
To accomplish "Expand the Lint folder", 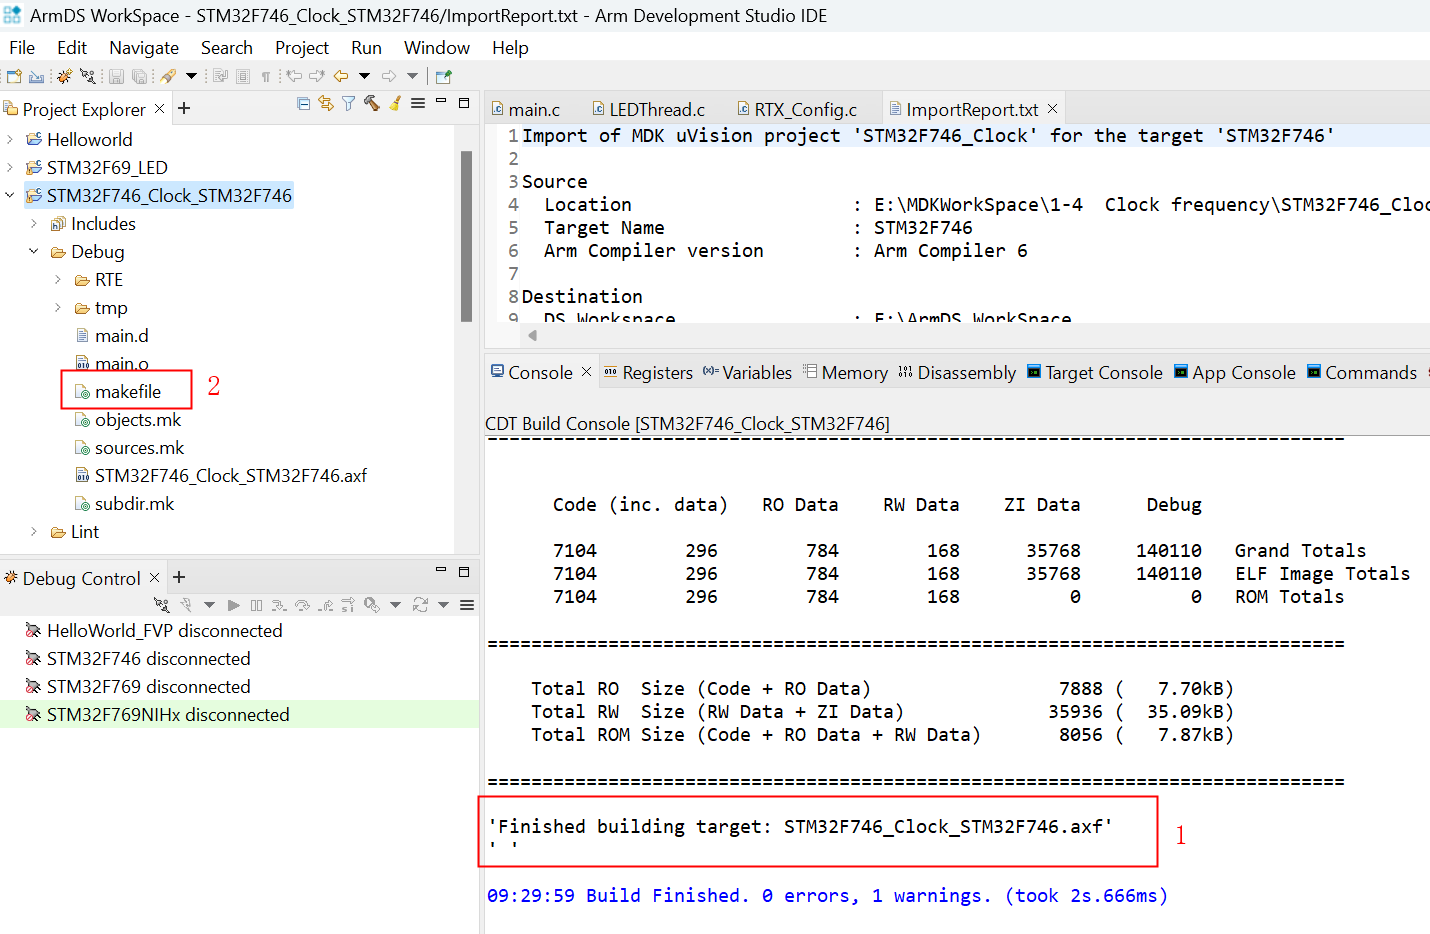I will [x=34, y=532].
